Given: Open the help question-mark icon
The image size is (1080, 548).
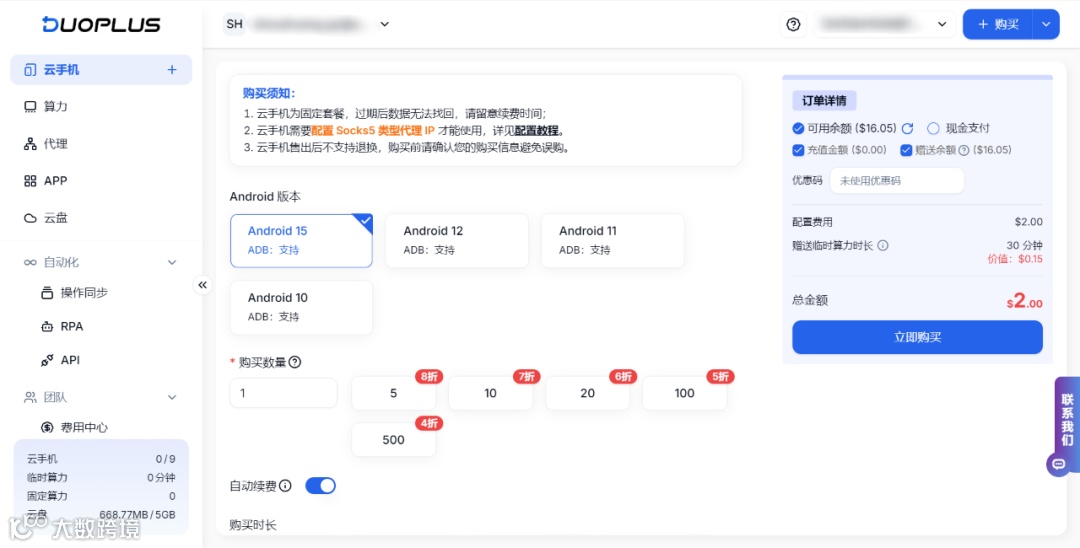Looking at the screenshot, I should [x=793, y=25].
